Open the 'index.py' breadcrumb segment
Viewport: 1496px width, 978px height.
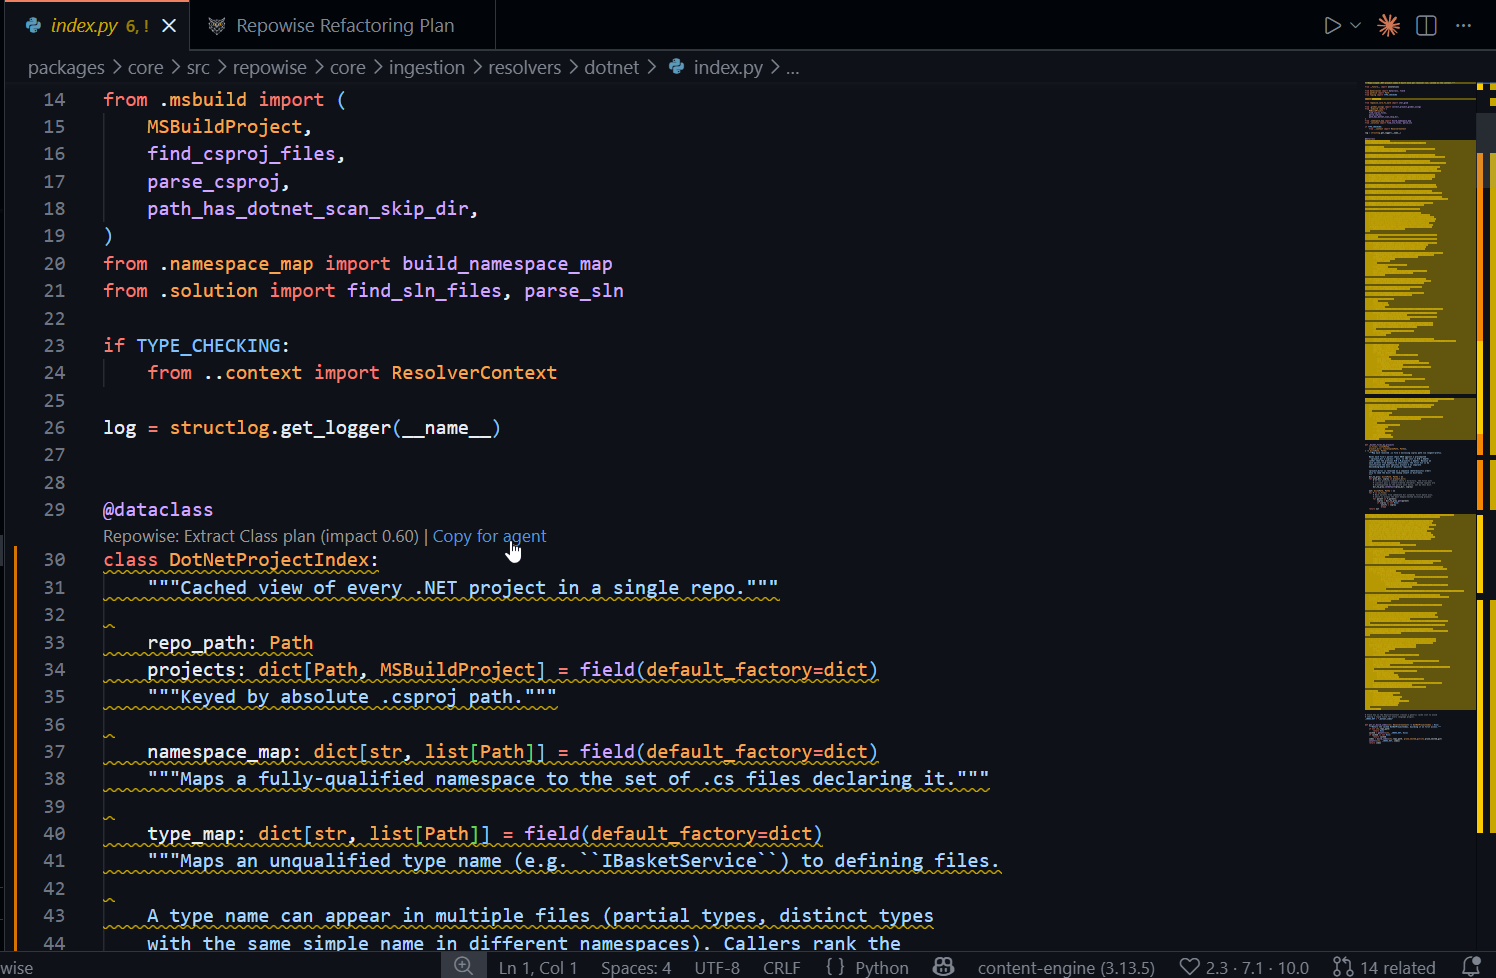tap(728, 67)
